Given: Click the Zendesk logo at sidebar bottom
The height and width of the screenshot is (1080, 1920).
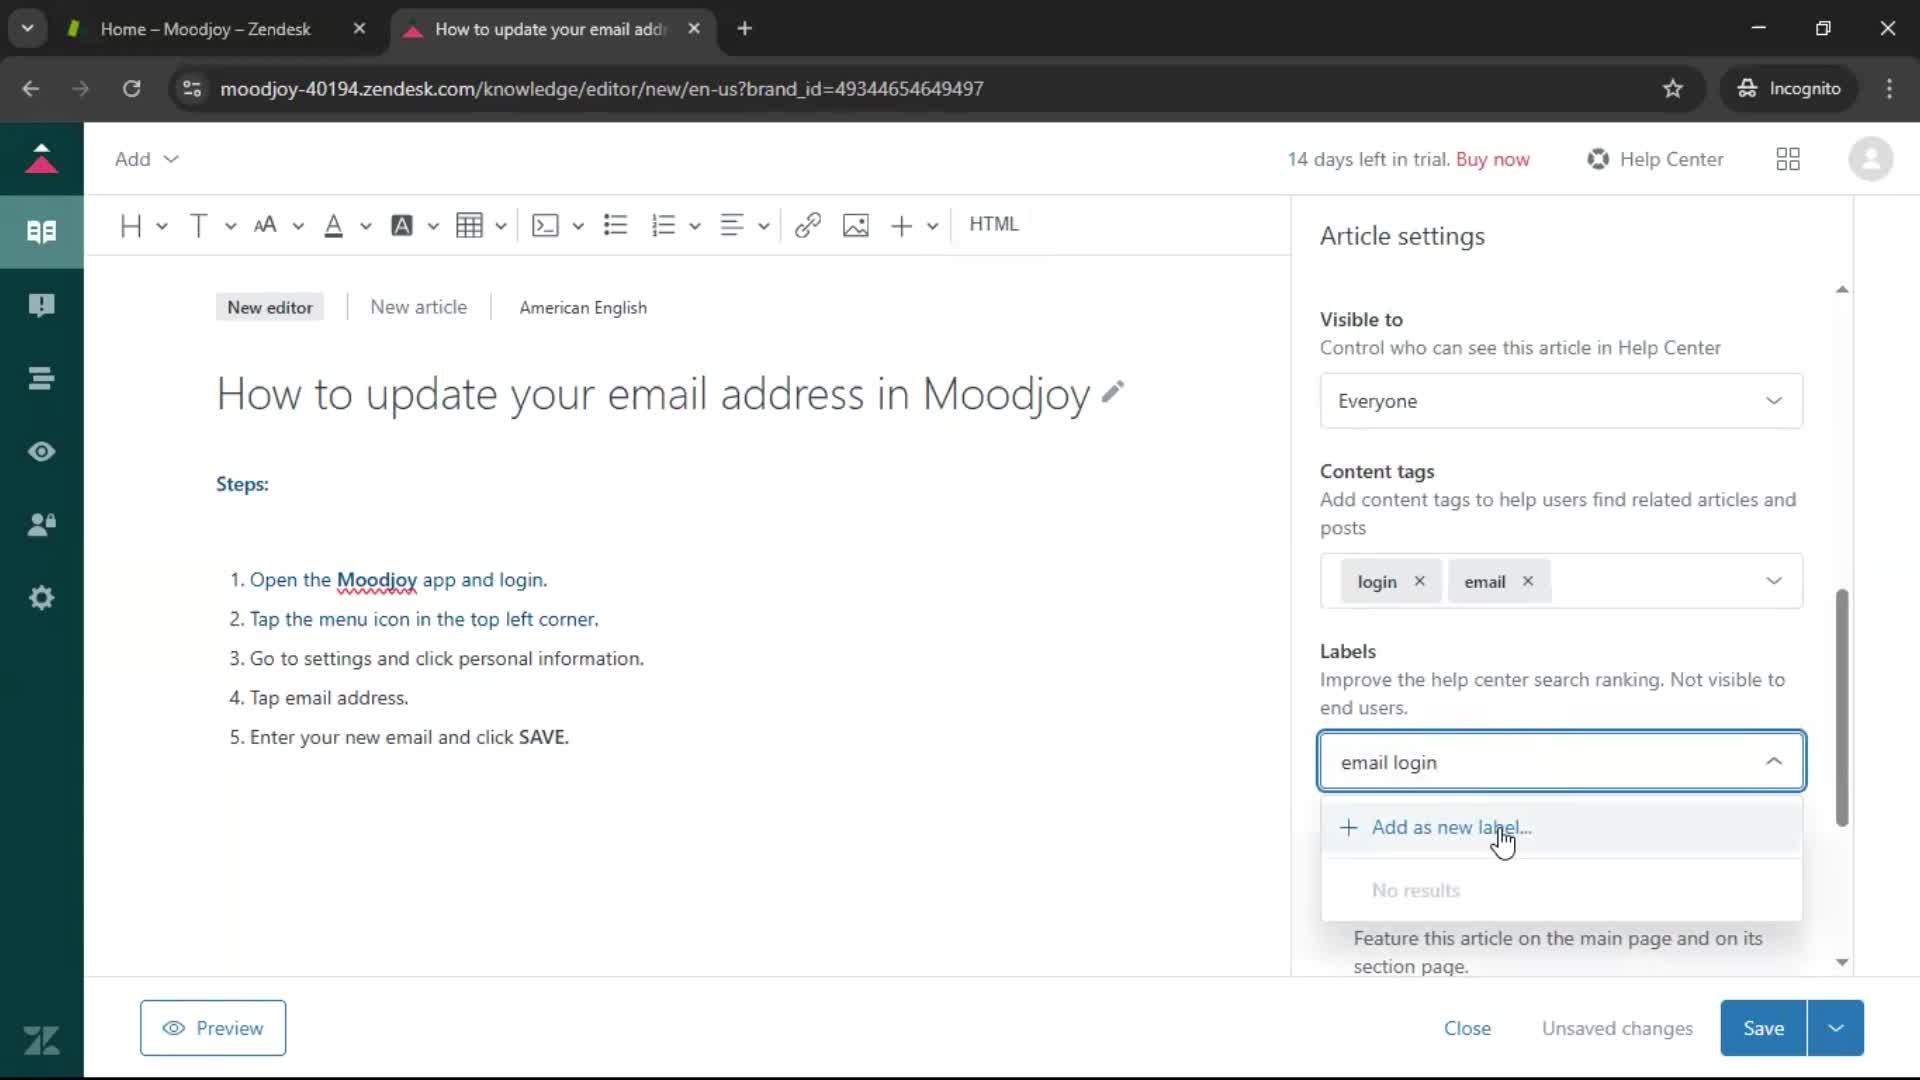Looking at the screenshot, I should tap(41, 1040).
